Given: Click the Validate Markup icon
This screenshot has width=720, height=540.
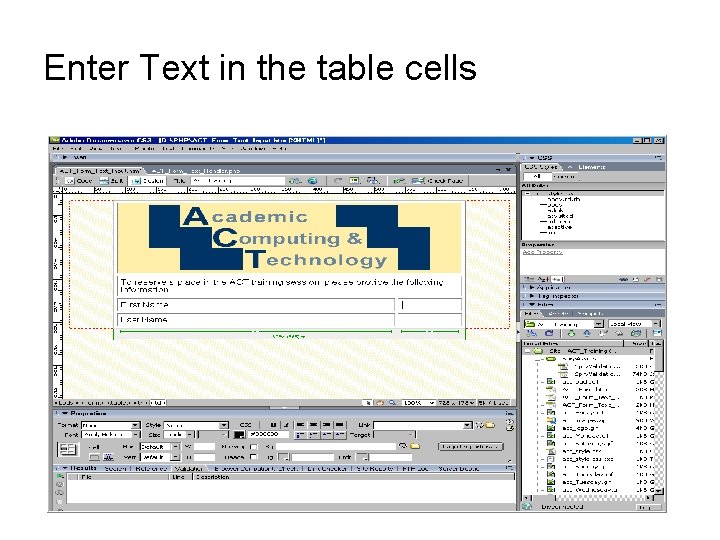Looking at the screenshot, I should (398, 181).
